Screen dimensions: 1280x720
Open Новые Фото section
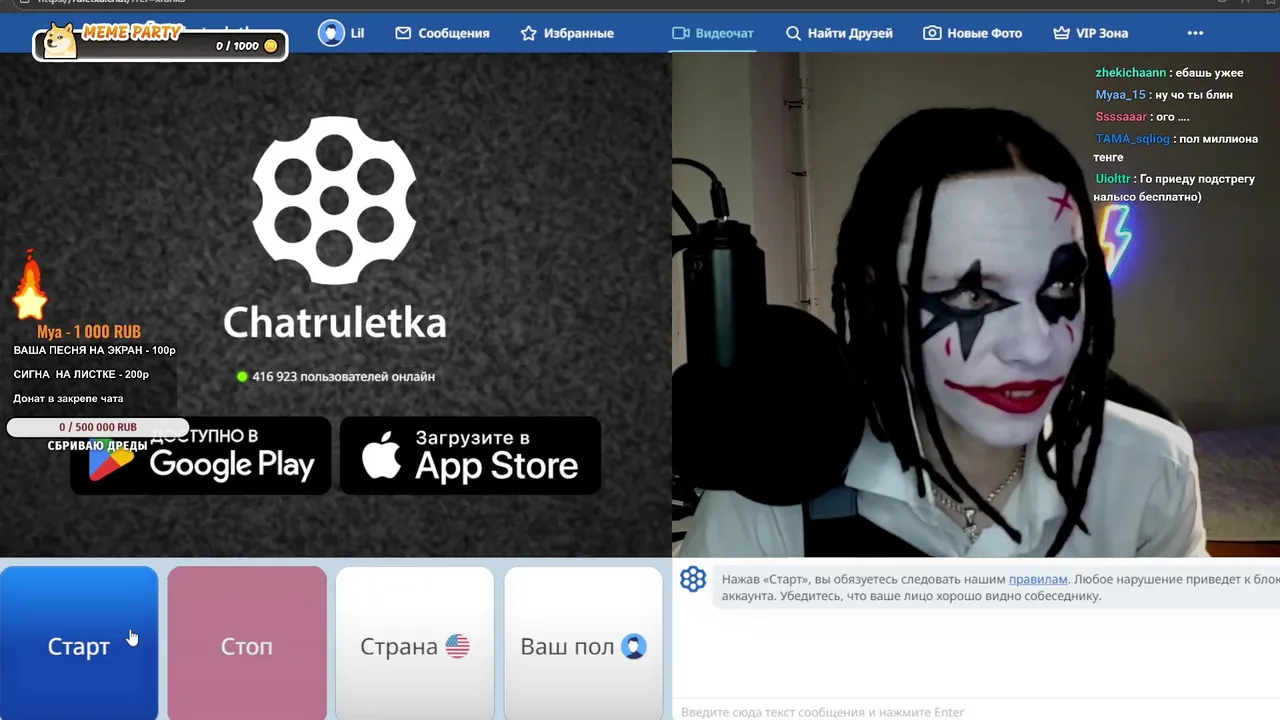[972, 33]
